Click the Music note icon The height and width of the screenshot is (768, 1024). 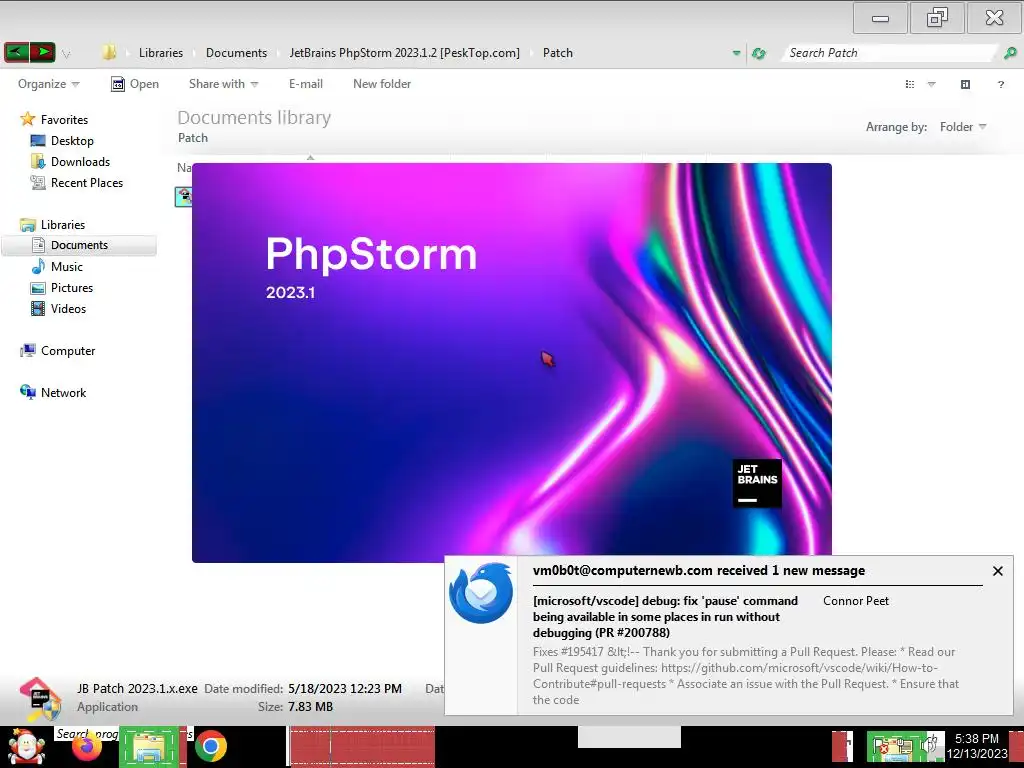[x=39, y=266]
